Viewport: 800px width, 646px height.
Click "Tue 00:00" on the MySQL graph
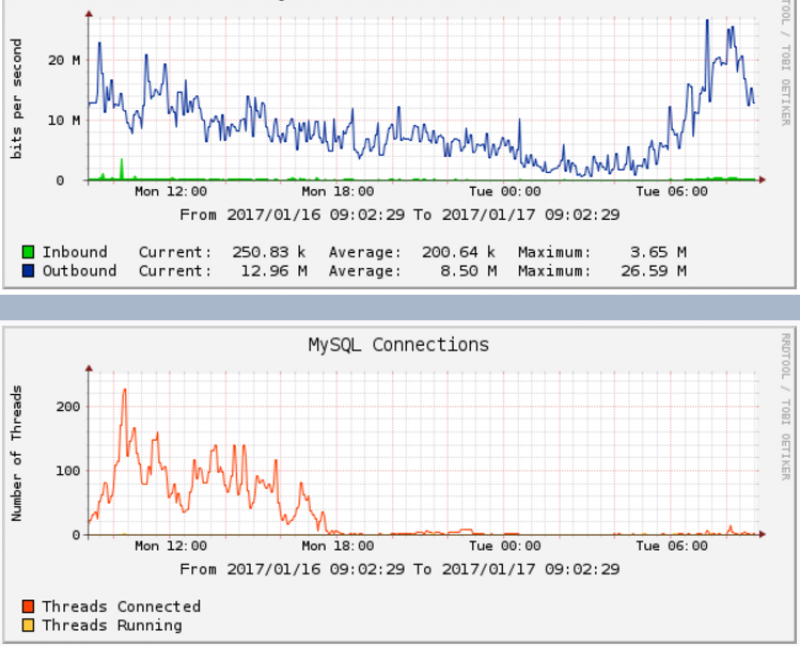(x=505, y=546)
